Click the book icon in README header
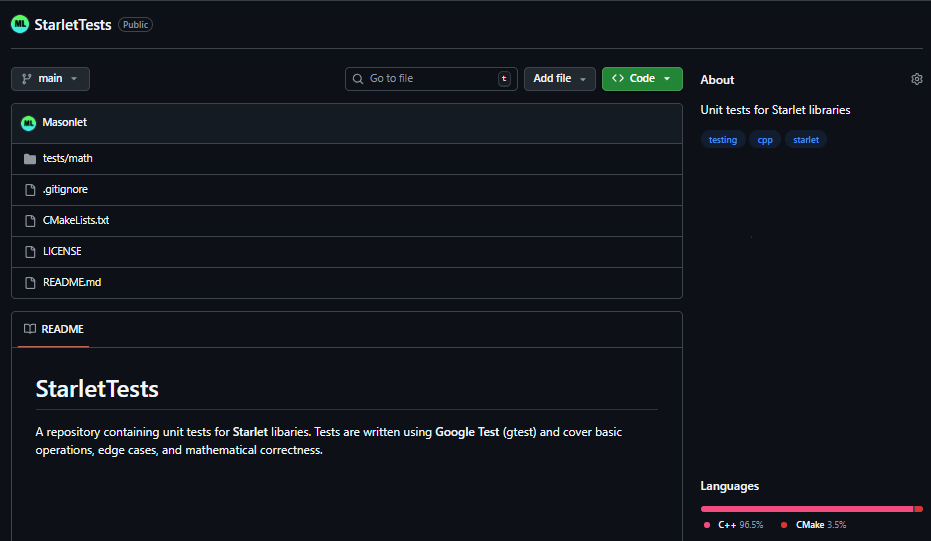The image size is (931, 541). (x=30, y=329)
